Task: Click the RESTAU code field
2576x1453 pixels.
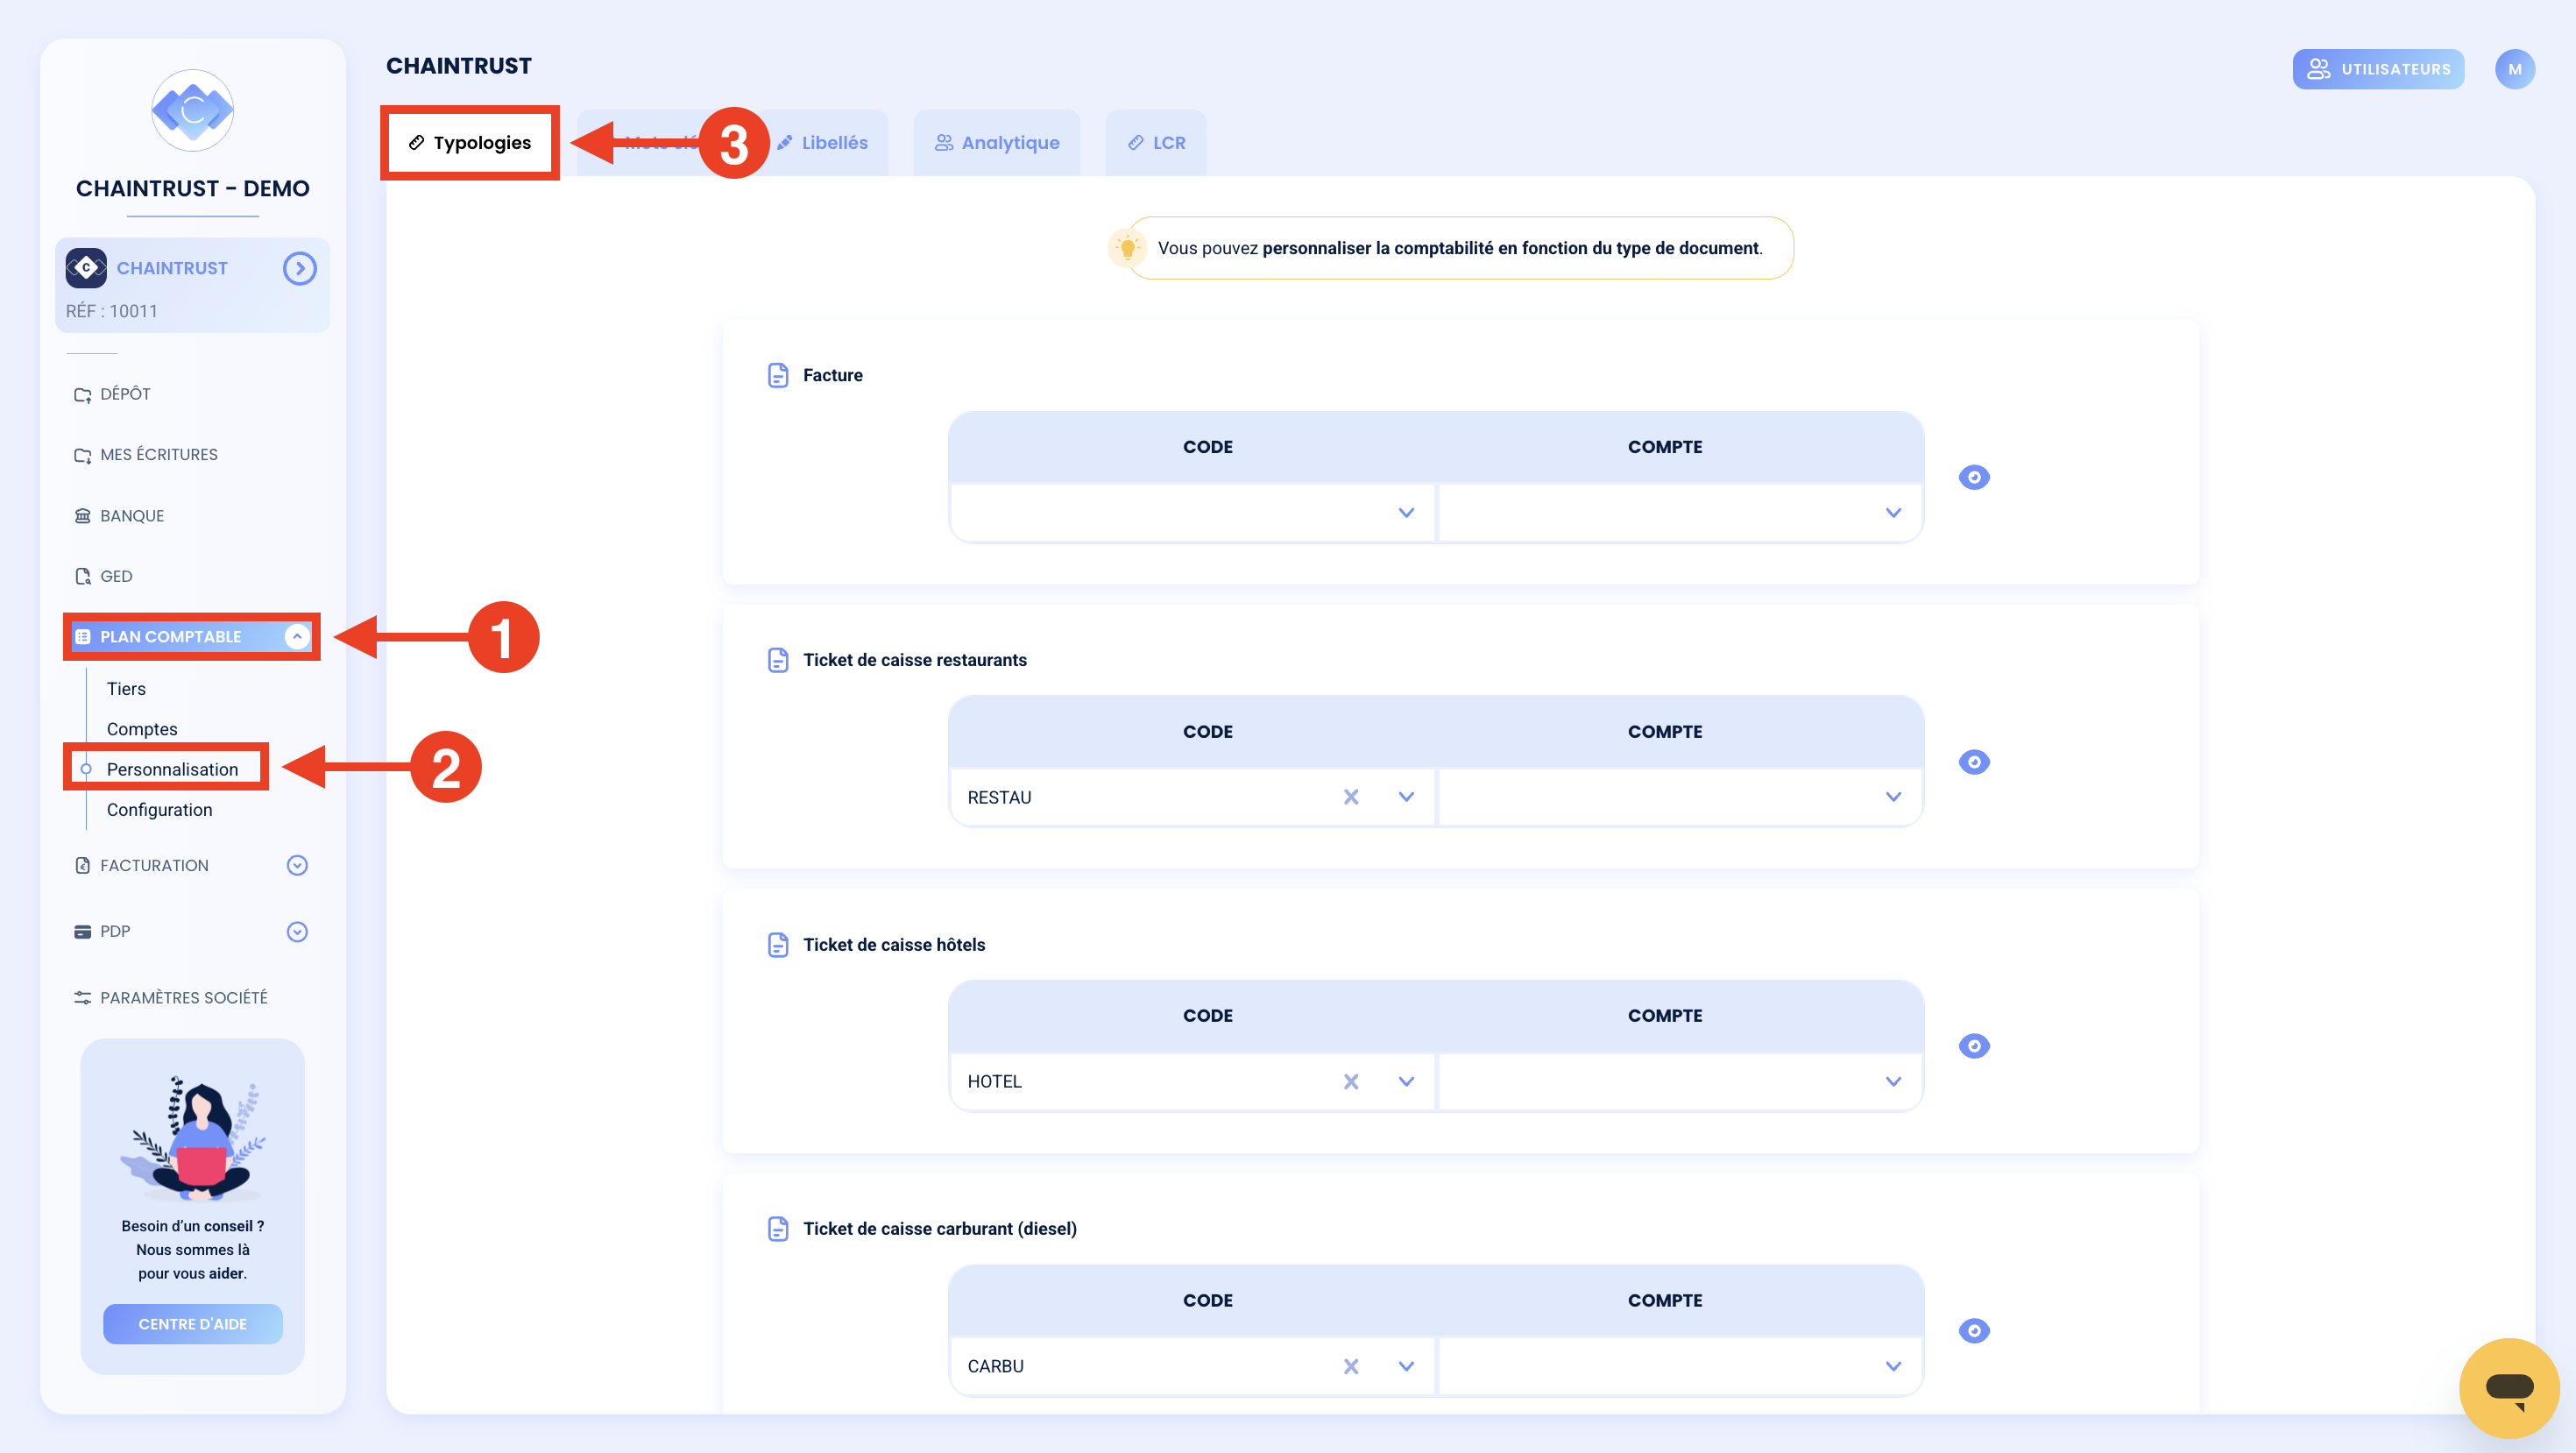Action: [x=1192, y=797]
